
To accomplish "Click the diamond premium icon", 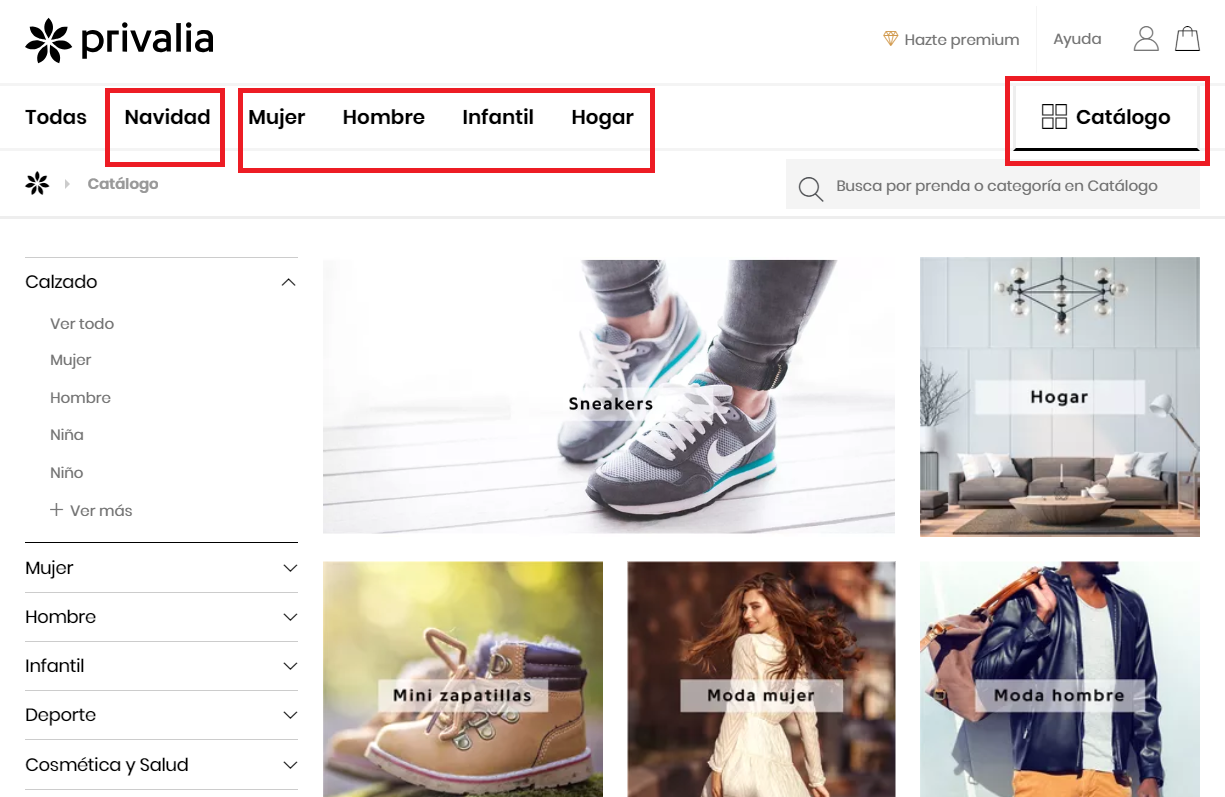I will click(890, 39).
